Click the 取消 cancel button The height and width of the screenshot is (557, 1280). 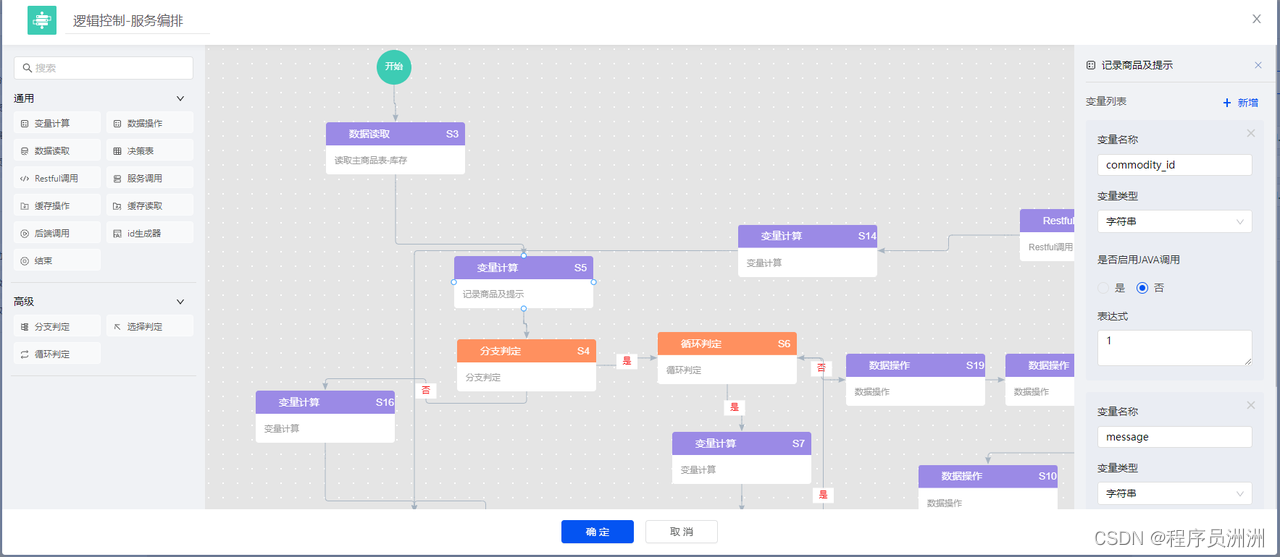(681, 532)
